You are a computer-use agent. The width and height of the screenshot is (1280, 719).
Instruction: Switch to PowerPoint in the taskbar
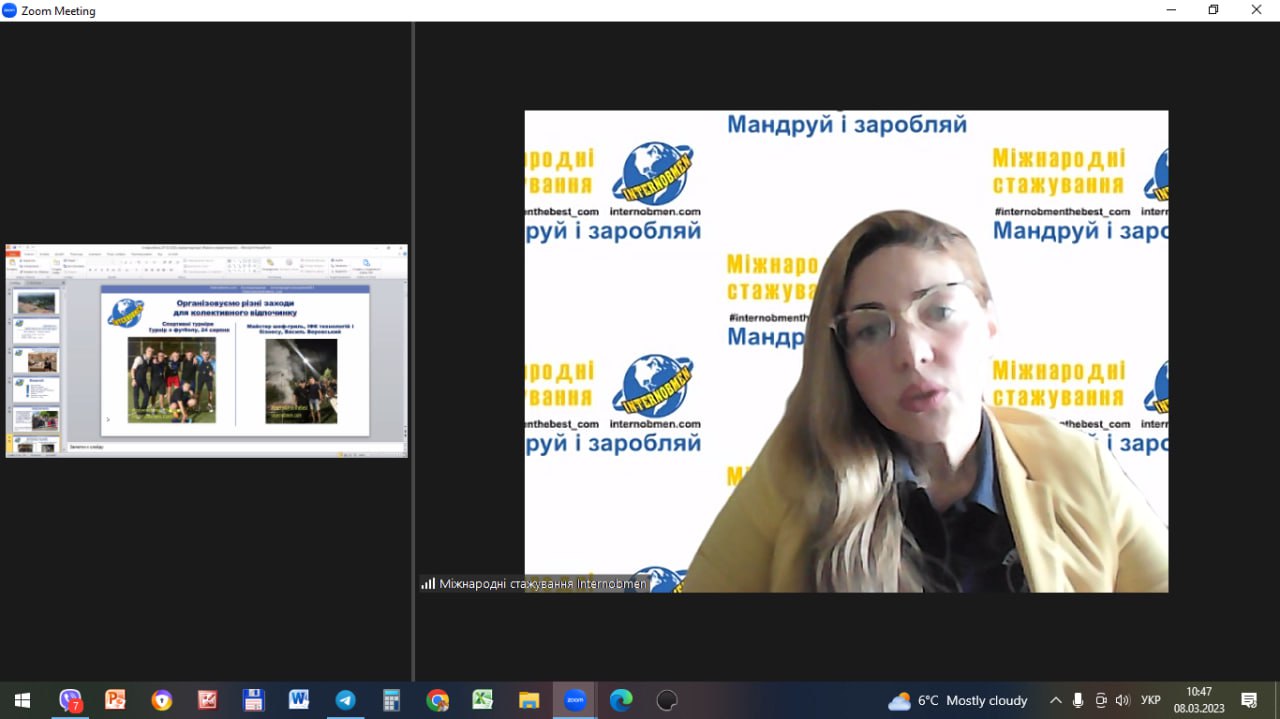[x=116, y=700]
